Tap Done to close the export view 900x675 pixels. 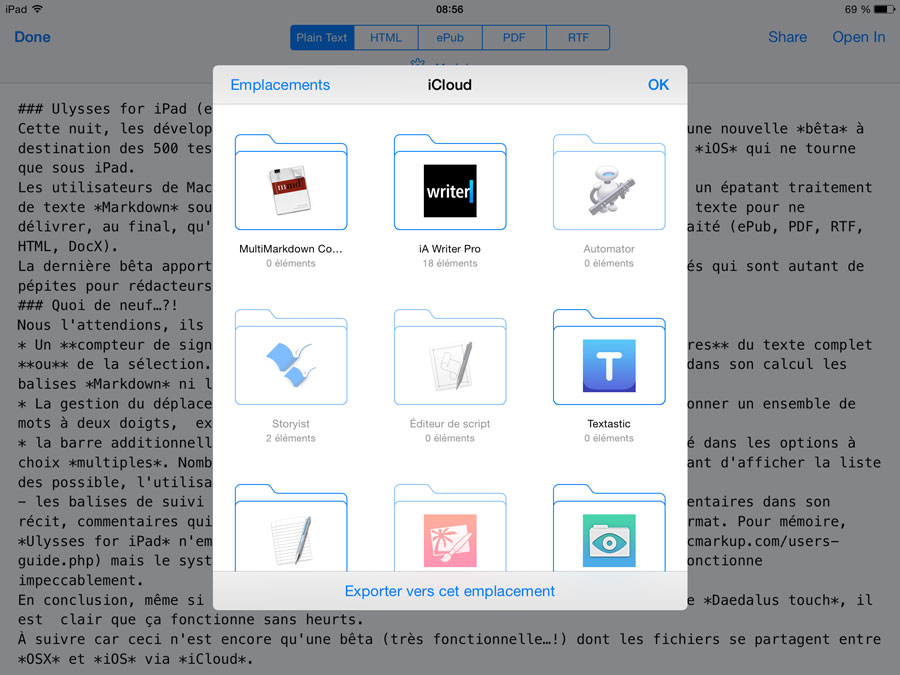coord(32,37)
